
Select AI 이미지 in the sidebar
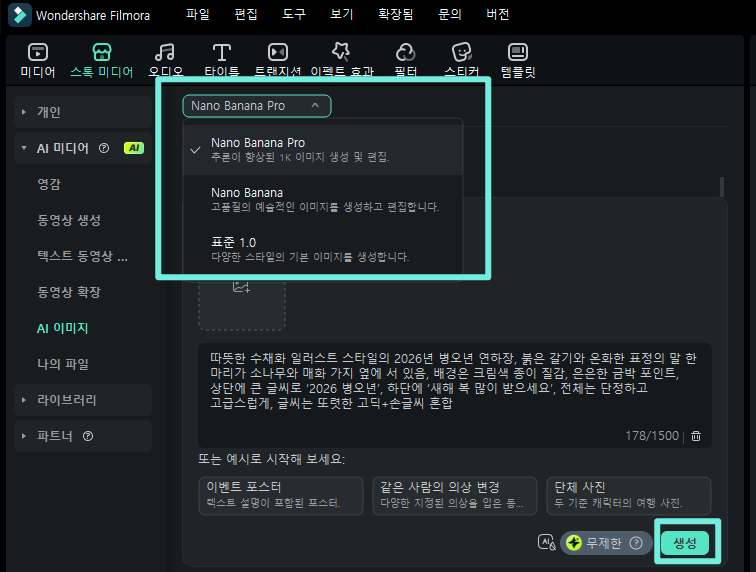pyautogui.click(x=63, y=328)
